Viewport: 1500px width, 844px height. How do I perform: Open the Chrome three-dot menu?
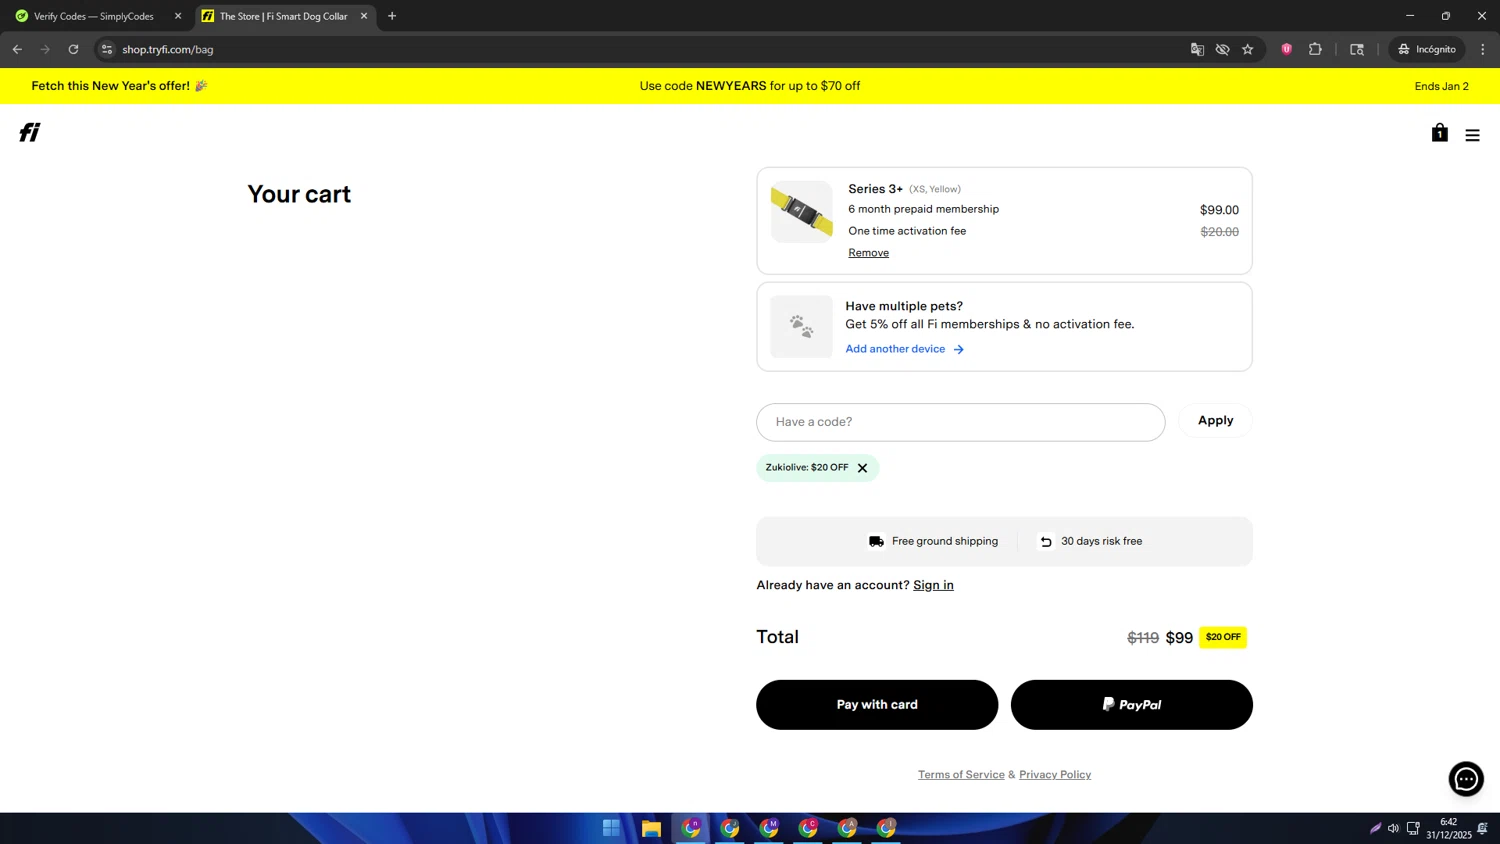pyautogui.click(x=1483, y=49)
